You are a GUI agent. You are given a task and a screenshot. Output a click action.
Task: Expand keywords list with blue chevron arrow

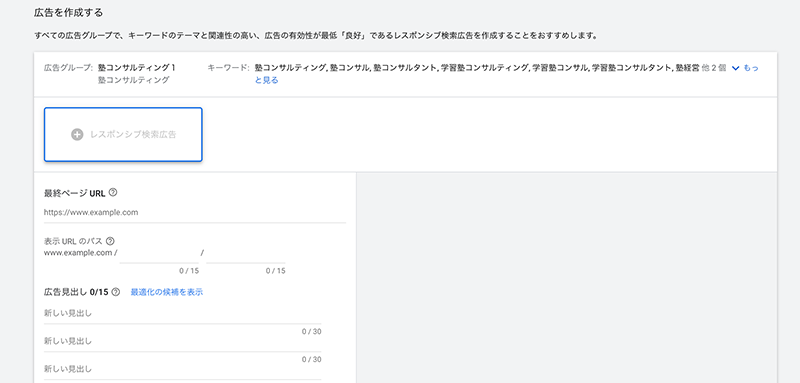[736, 68]
